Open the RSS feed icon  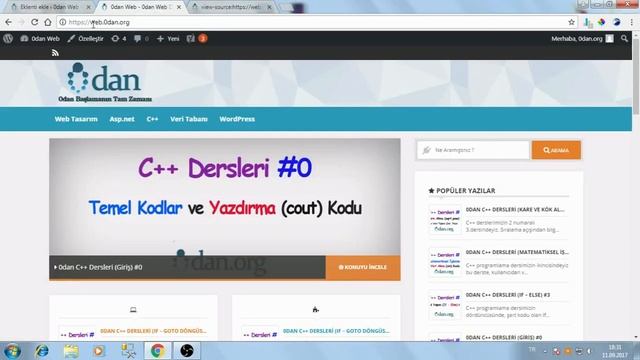tap(55, 53)
